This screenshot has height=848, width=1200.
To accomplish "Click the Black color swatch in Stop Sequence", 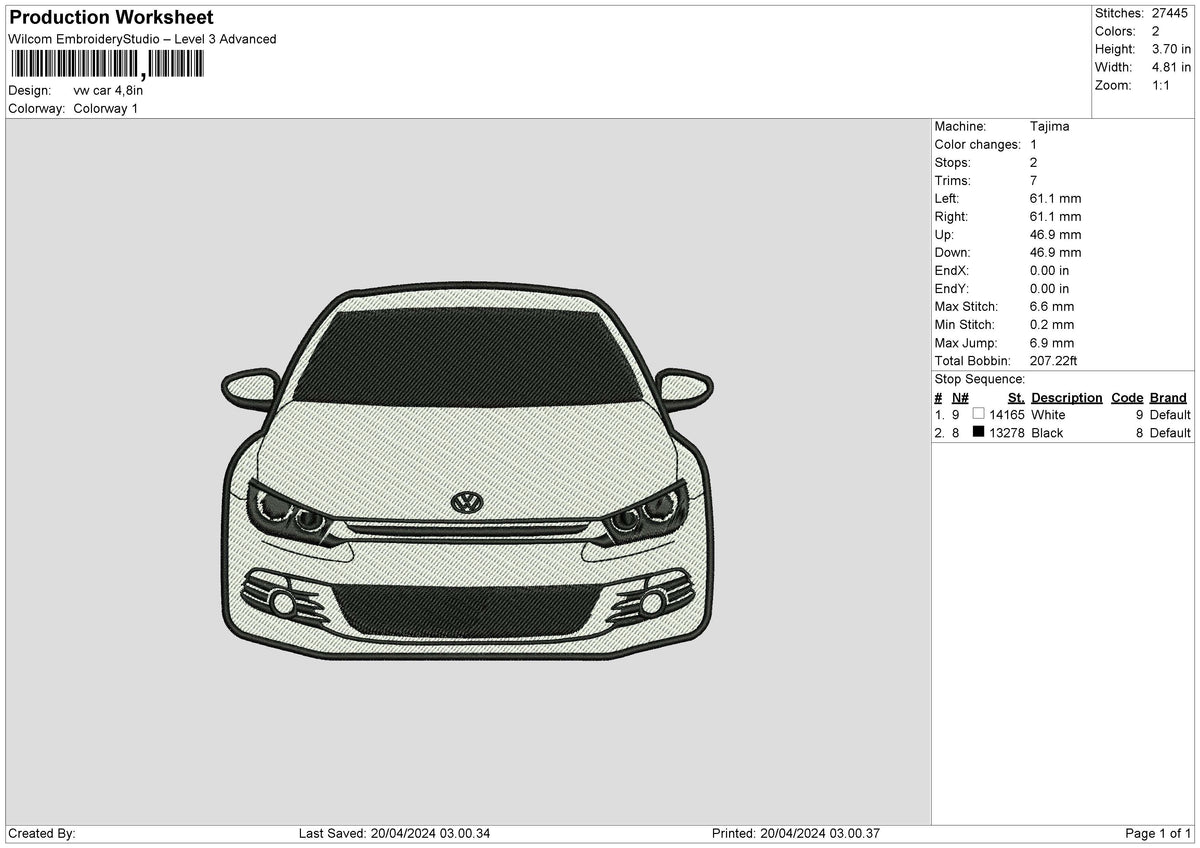I will (978, 432).
